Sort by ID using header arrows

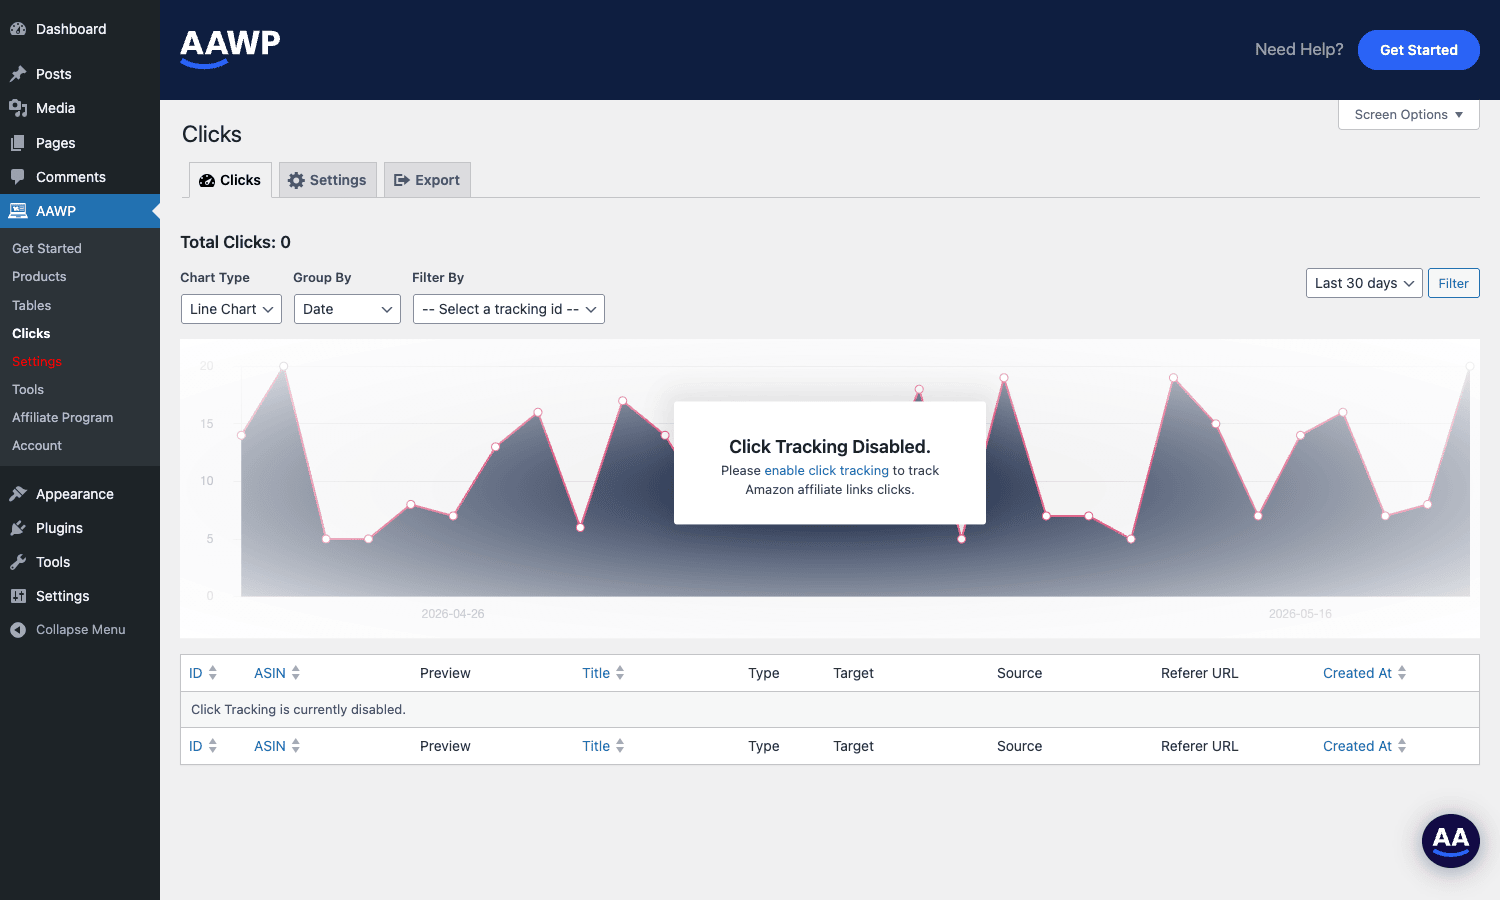tap(213, 673)
